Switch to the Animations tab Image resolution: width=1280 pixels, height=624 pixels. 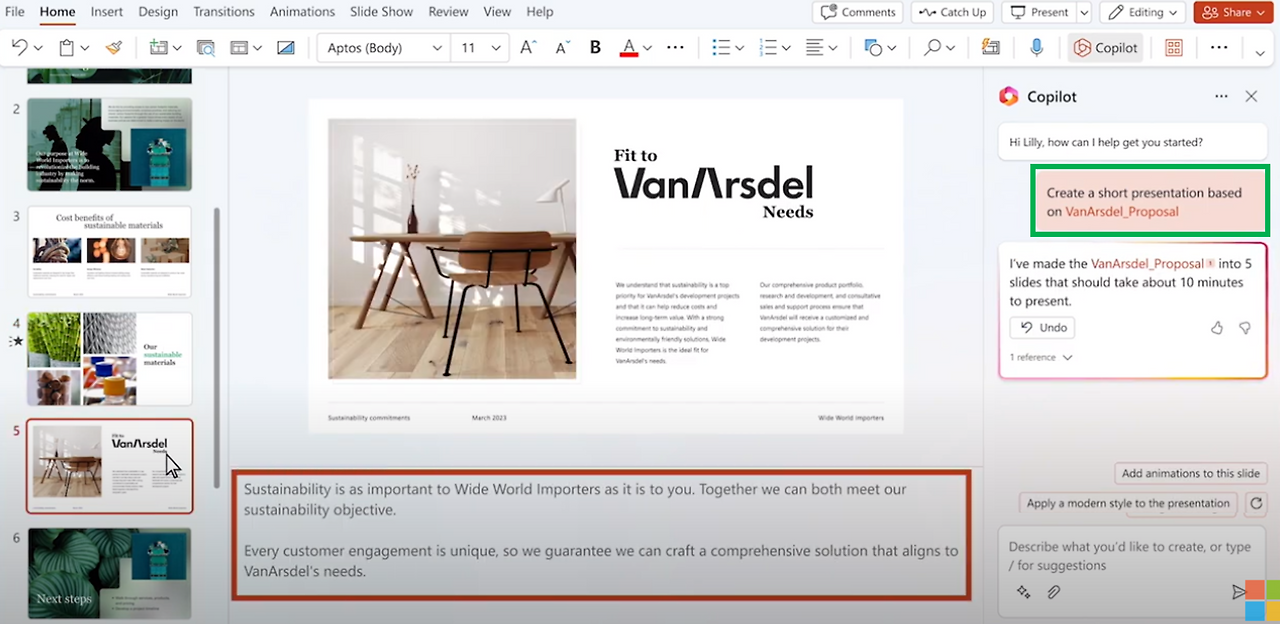click(302, 12)
